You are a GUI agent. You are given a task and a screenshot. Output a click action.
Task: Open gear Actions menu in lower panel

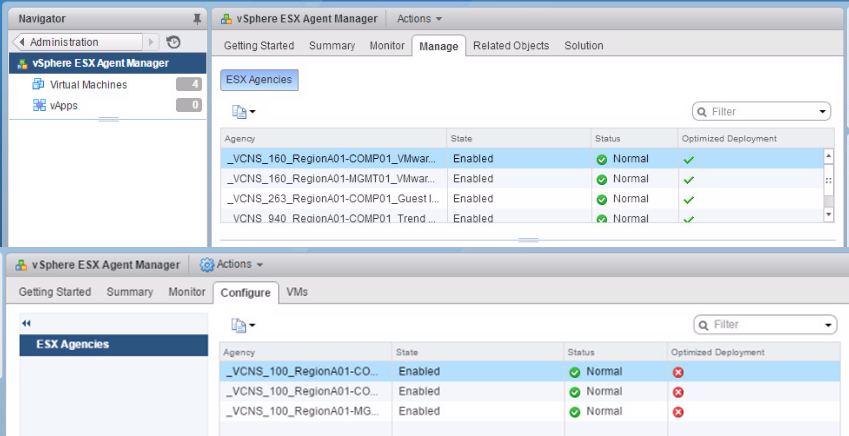[231, 264]
